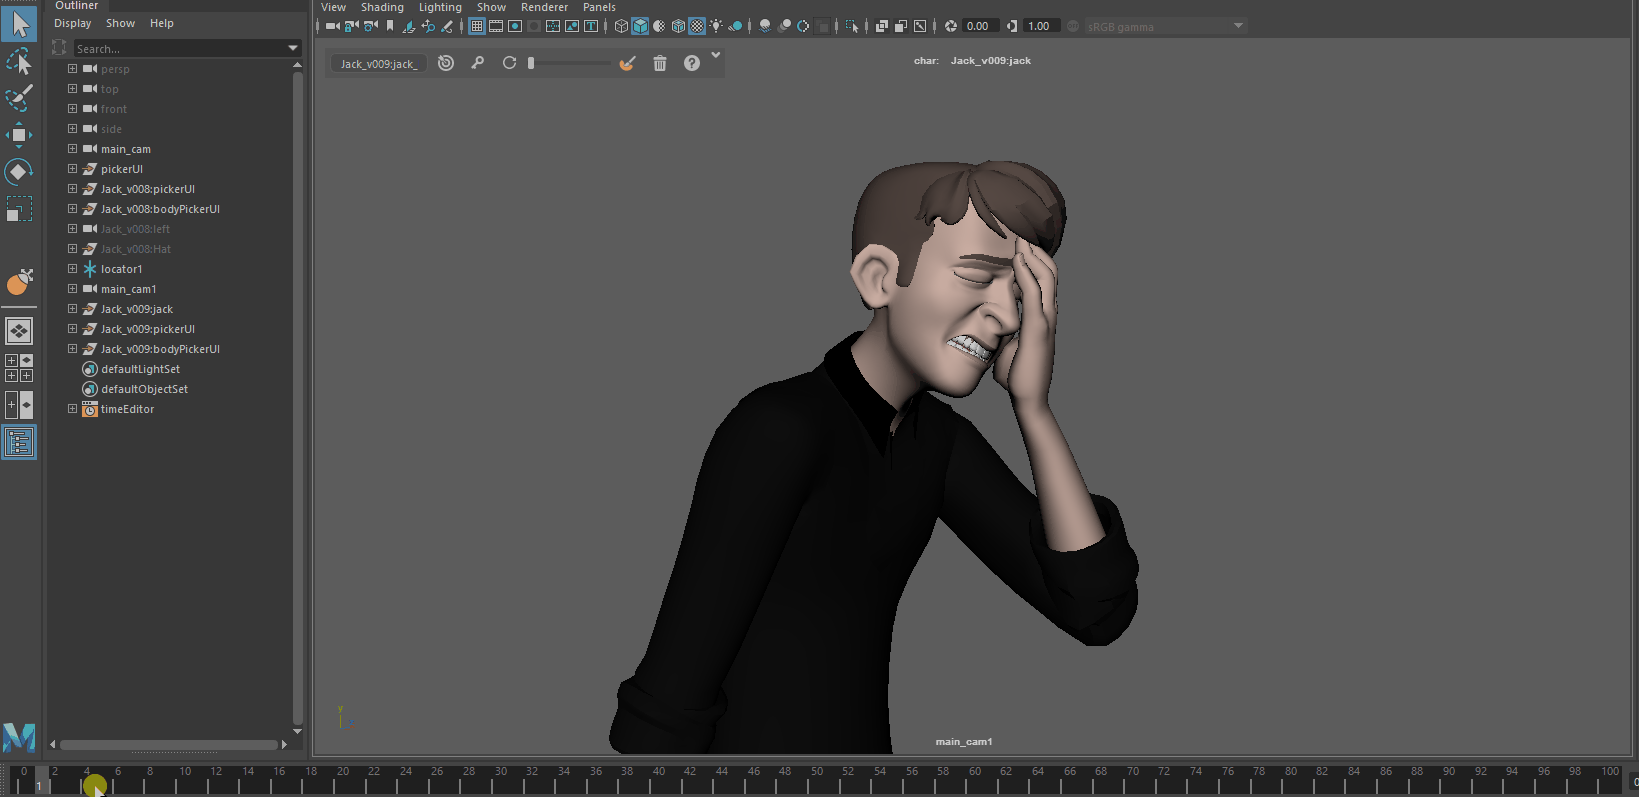Toggle the grid display in viewport
1639x797 pixels.
pyautogui.click(x=477, y=26)
